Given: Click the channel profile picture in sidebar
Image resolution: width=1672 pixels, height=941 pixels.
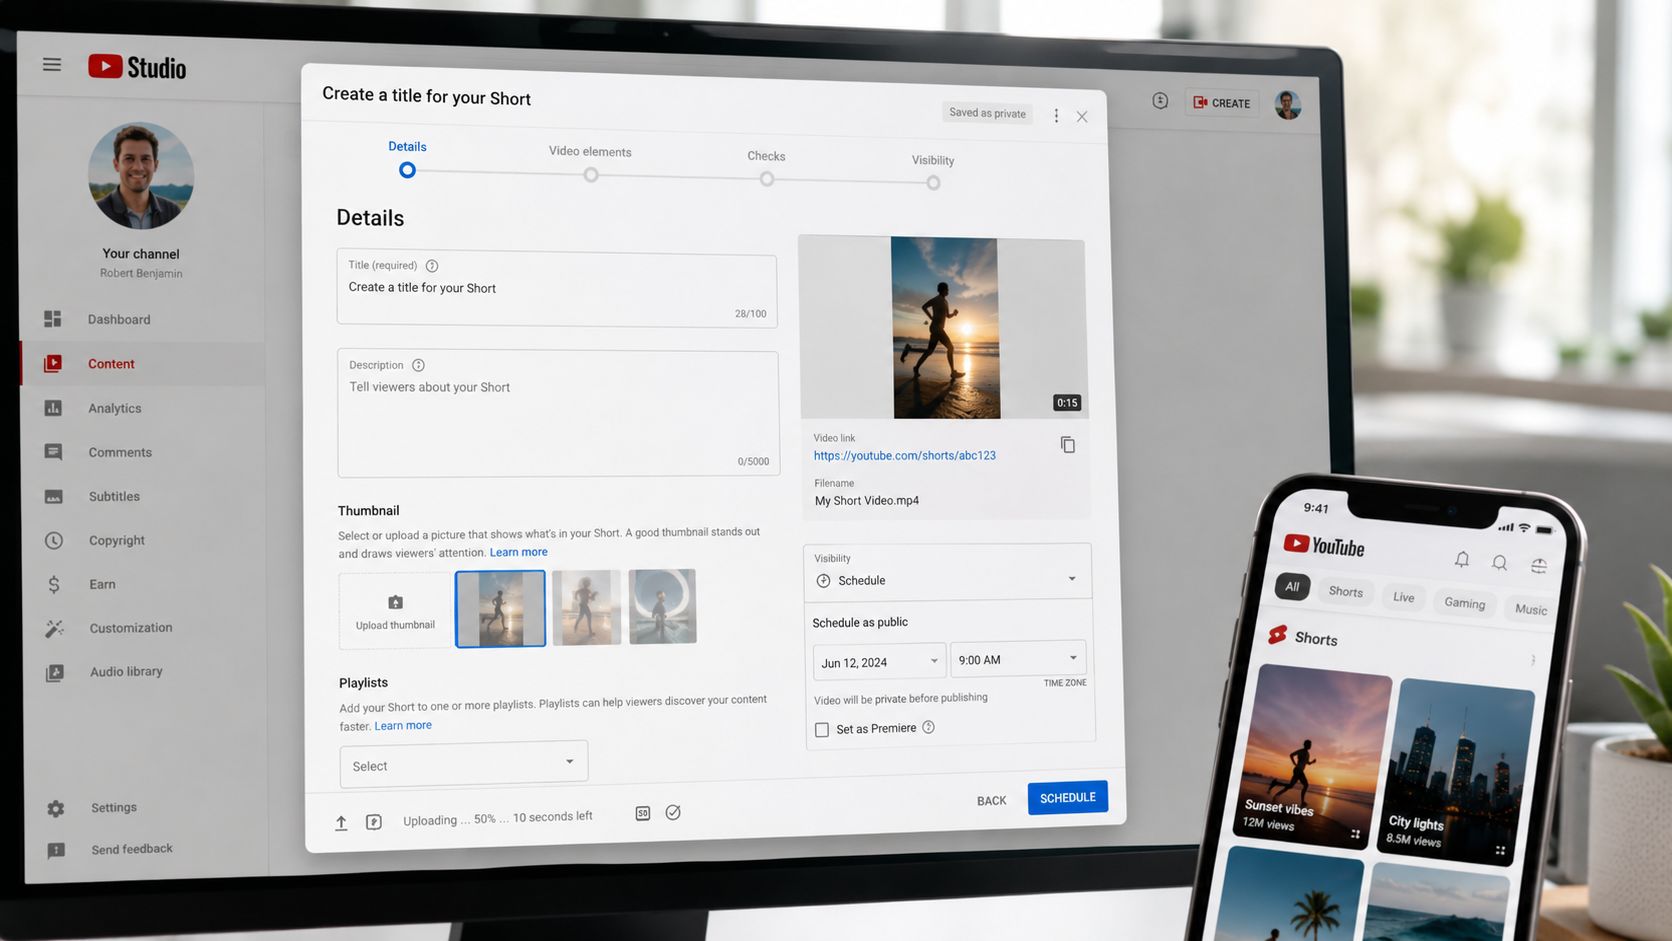Looking at the screenshot, I should (141, 176).
